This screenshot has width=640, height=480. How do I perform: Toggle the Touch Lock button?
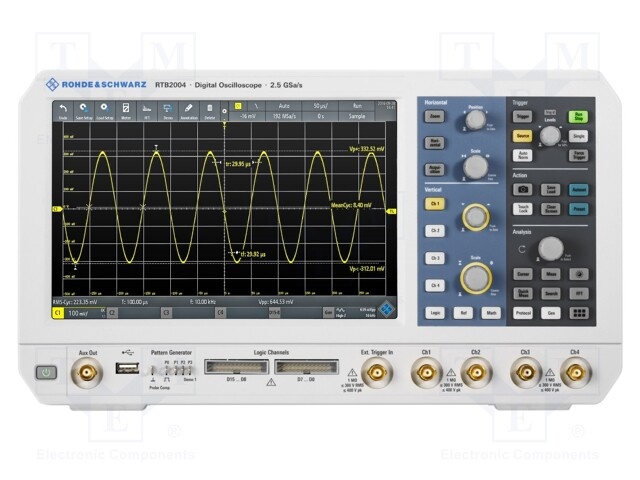coord(521,209)
